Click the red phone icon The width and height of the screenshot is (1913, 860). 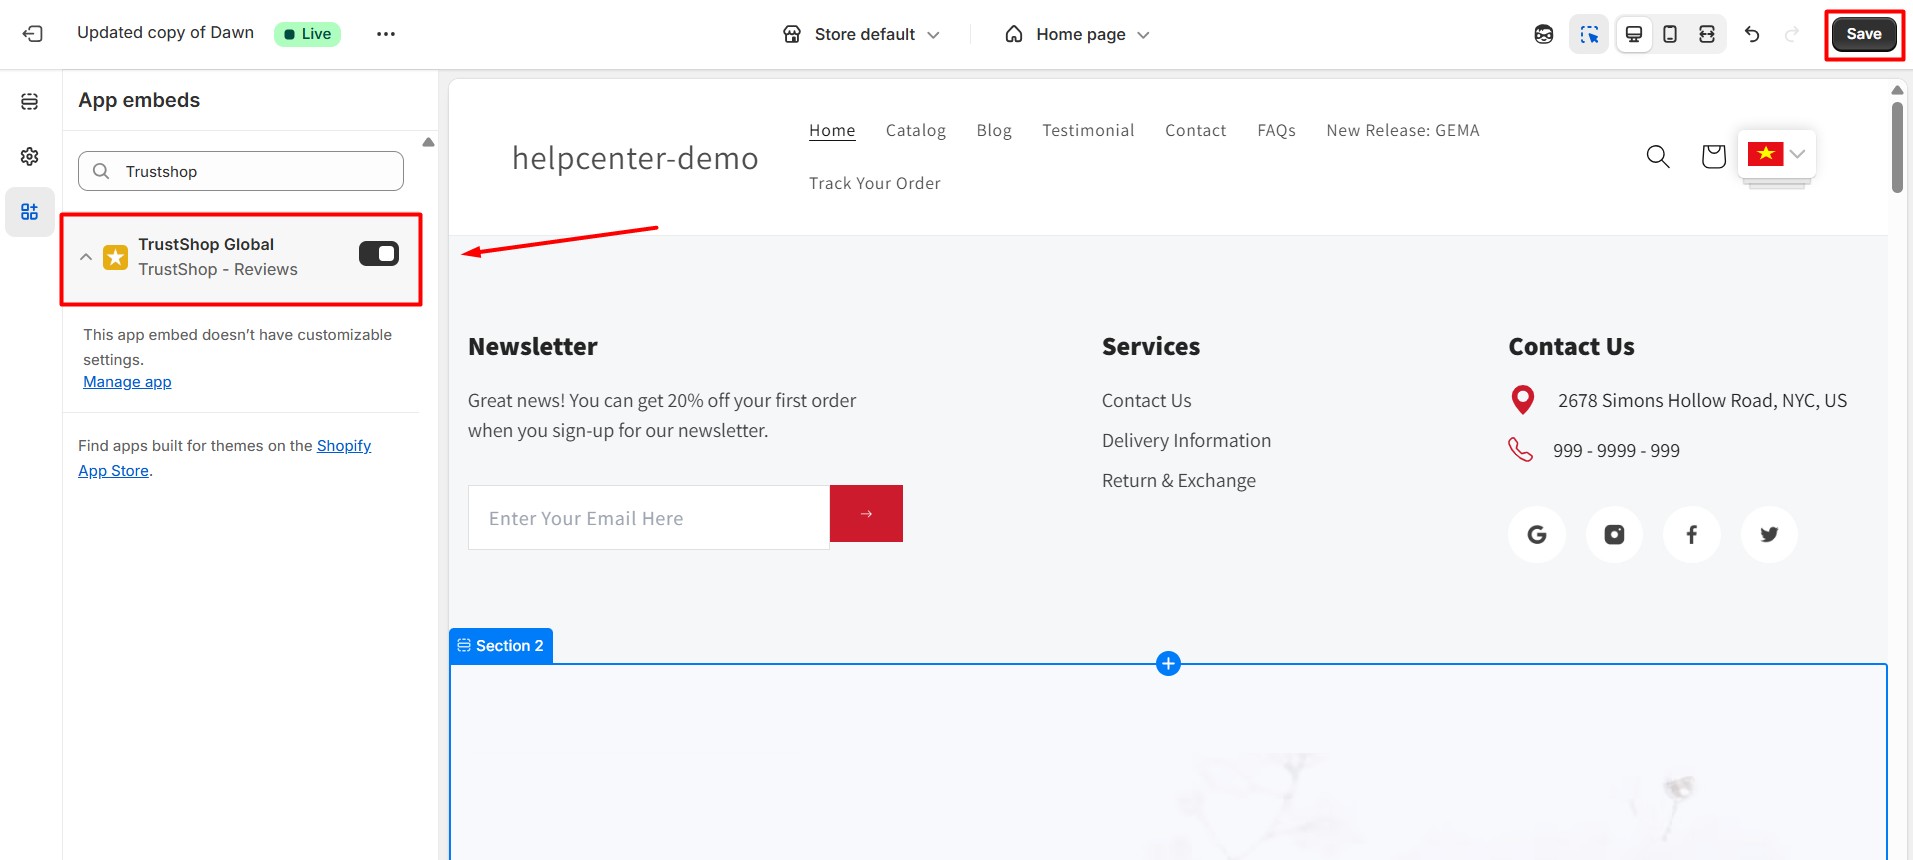(x=1520, y=450)
